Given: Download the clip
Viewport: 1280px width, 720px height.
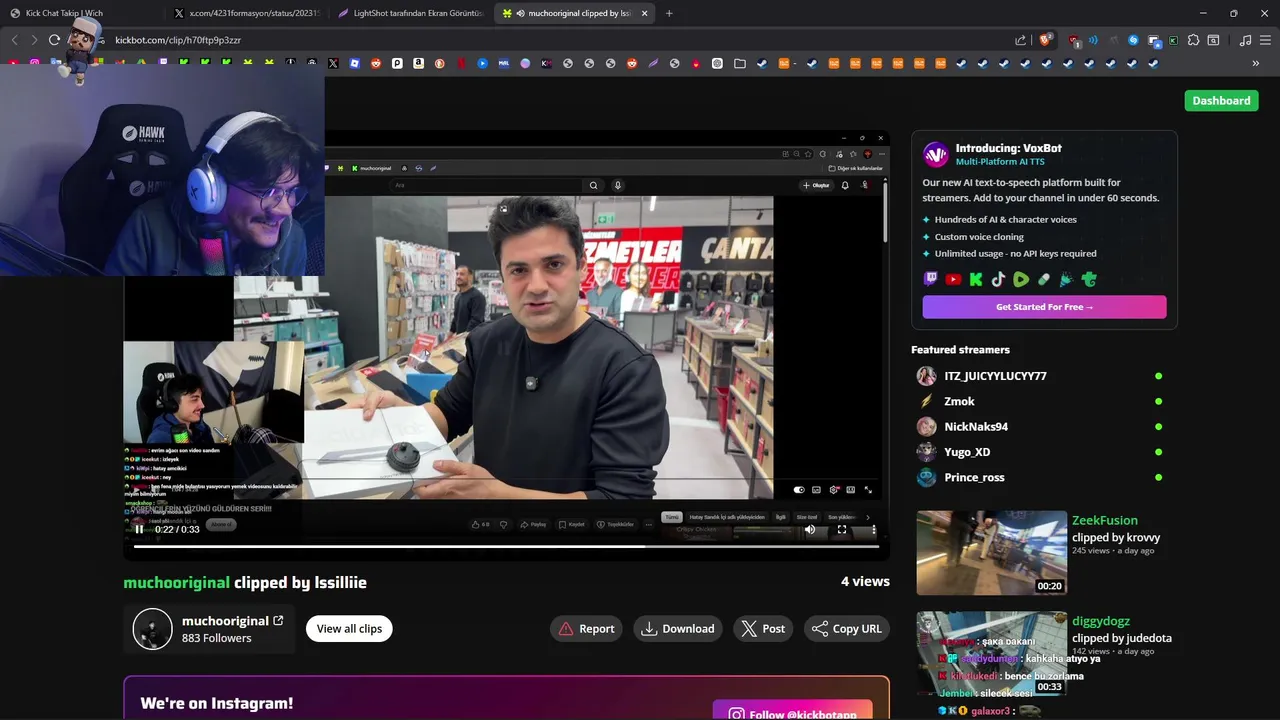Looking at the screenshot, I should pos(678,629).
